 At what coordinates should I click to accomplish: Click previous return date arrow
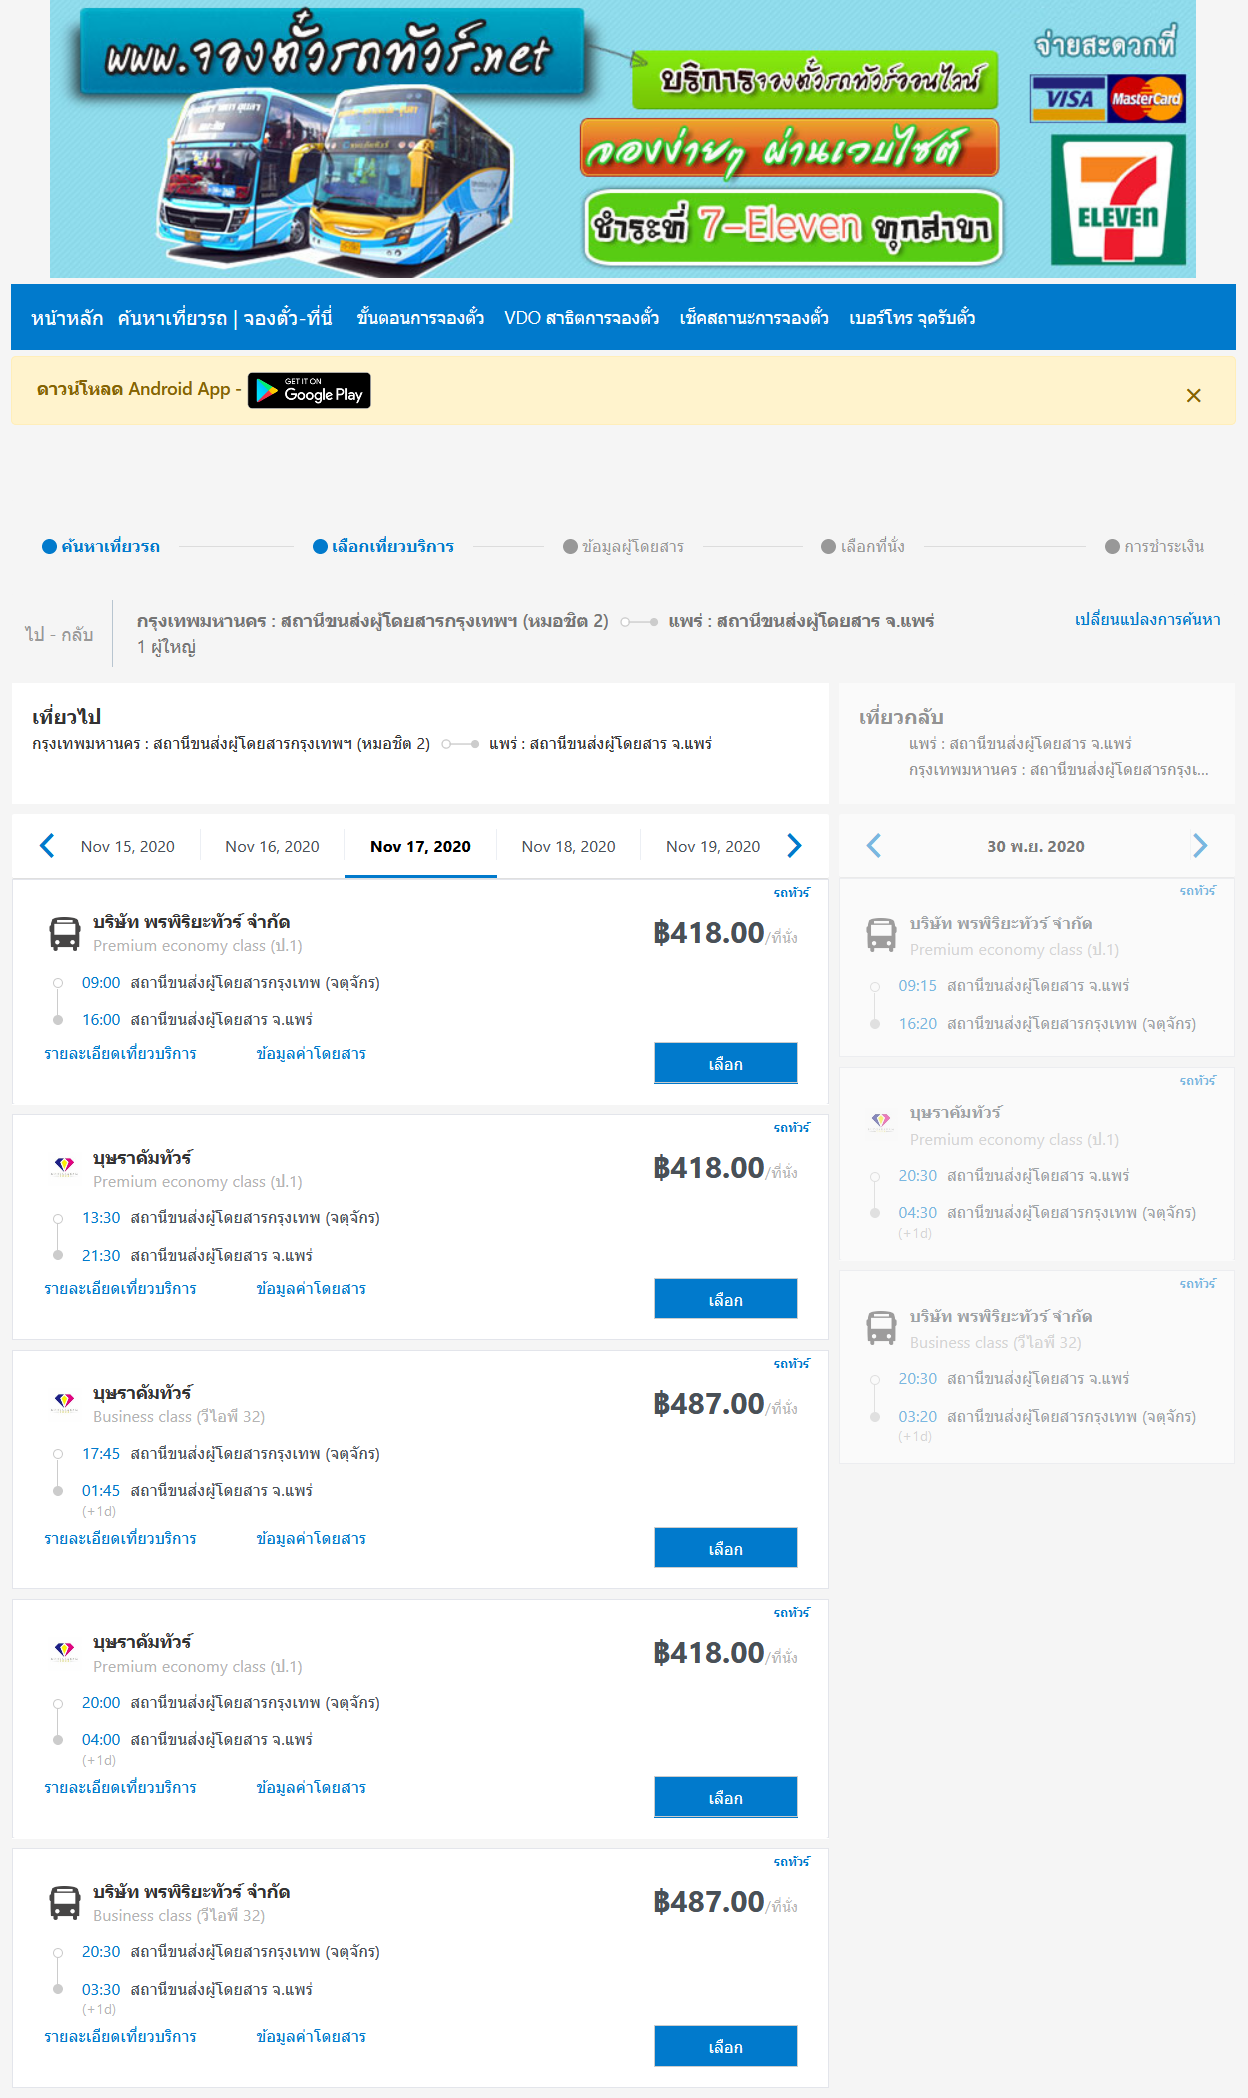pyautogui.click(x=874, y=846)
